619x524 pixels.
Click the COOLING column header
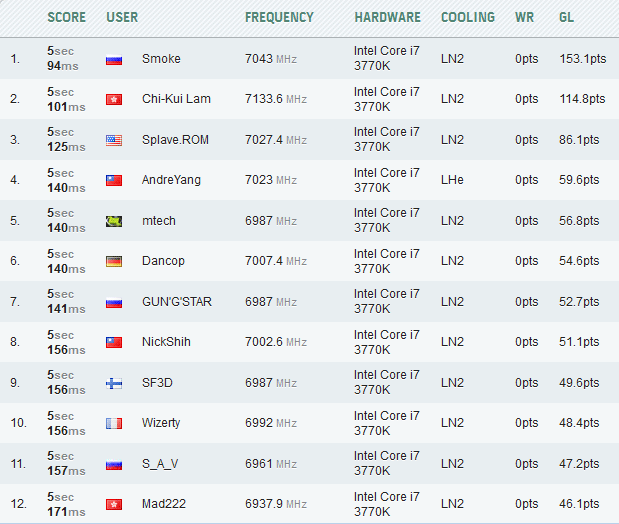[468, 17]
